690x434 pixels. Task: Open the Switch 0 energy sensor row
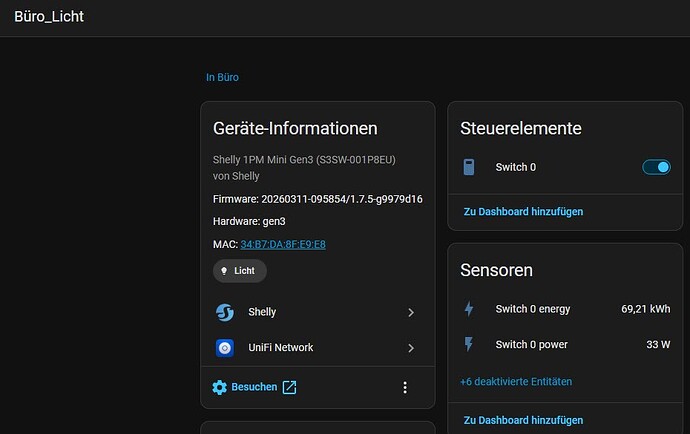(x=565, y=309)
